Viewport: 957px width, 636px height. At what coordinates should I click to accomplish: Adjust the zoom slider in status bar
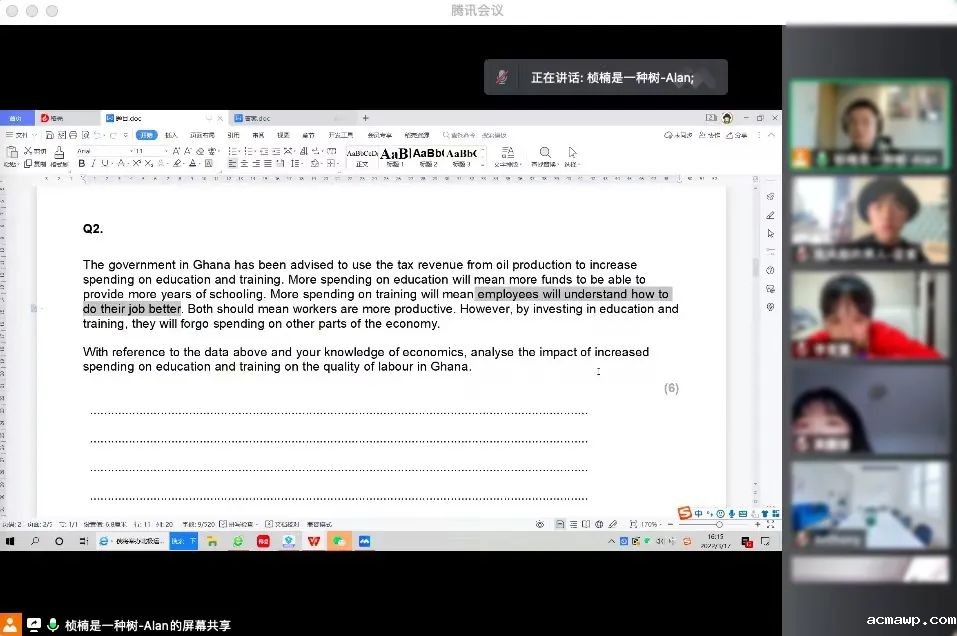tap(719, 524)
